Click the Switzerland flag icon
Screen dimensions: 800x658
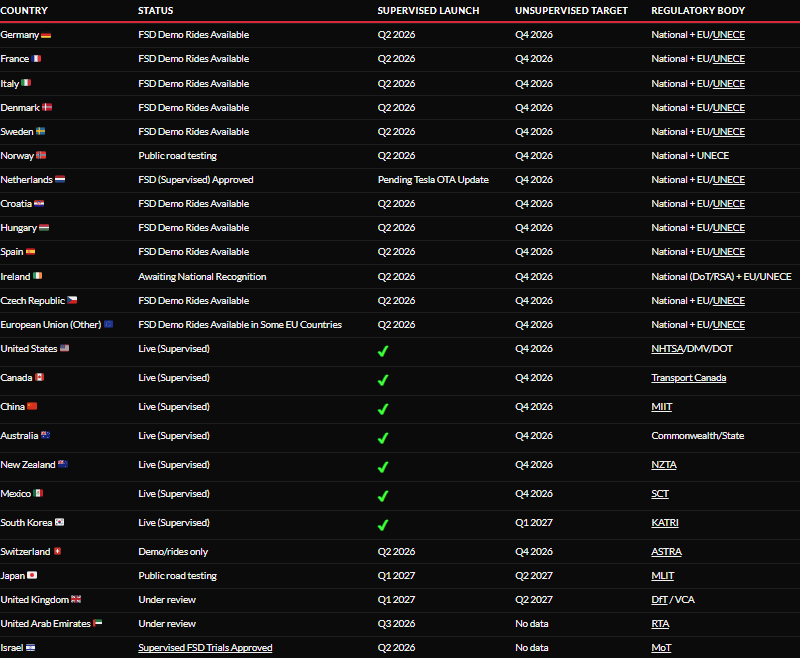point(57,551)
